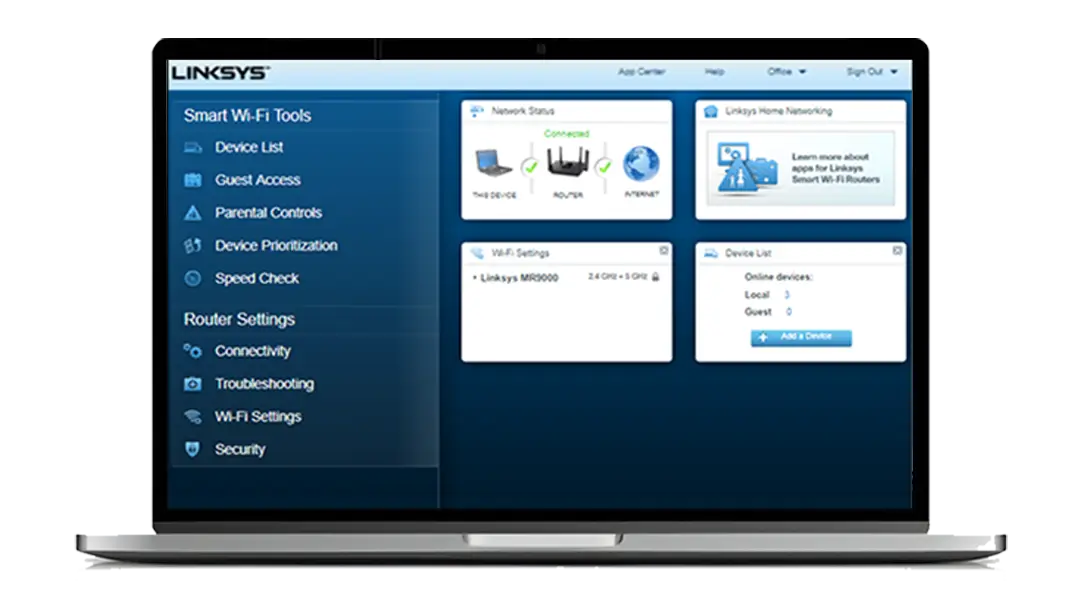Click the Guest devices count link
The height and width of the screenshot is (608, 1082).
click(789, 312)
